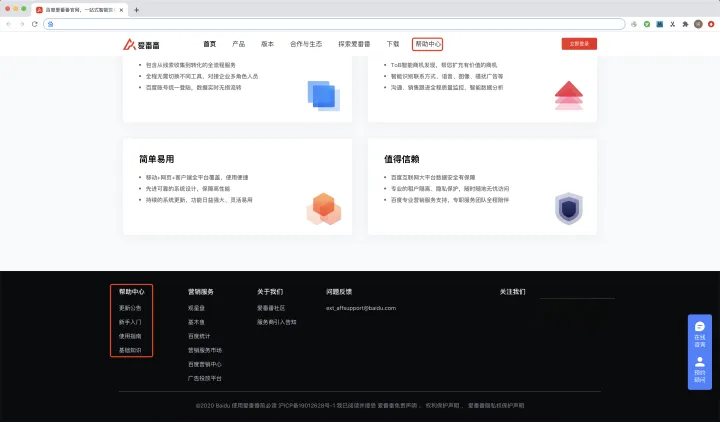Click the blue stacked squares icon
The height and width of the screenshot is (422, 720).
click(x=324, y=96)
